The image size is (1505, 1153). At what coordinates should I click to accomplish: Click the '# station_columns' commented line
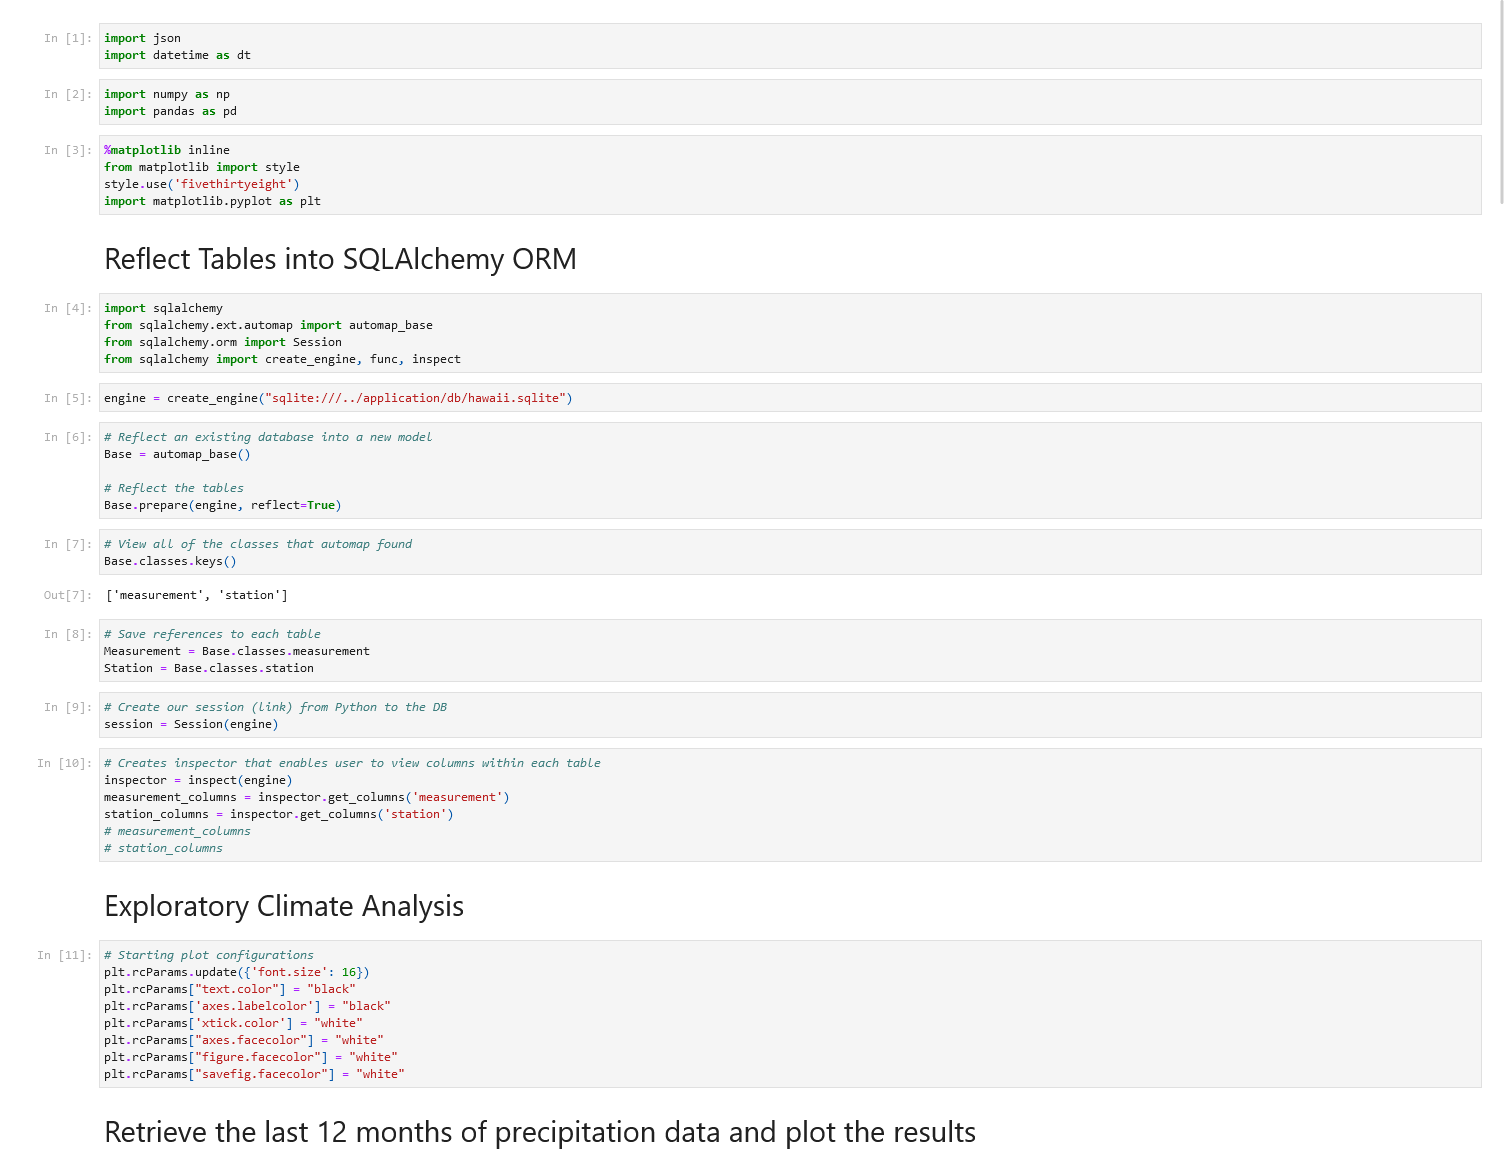click(x=163, y=848)
